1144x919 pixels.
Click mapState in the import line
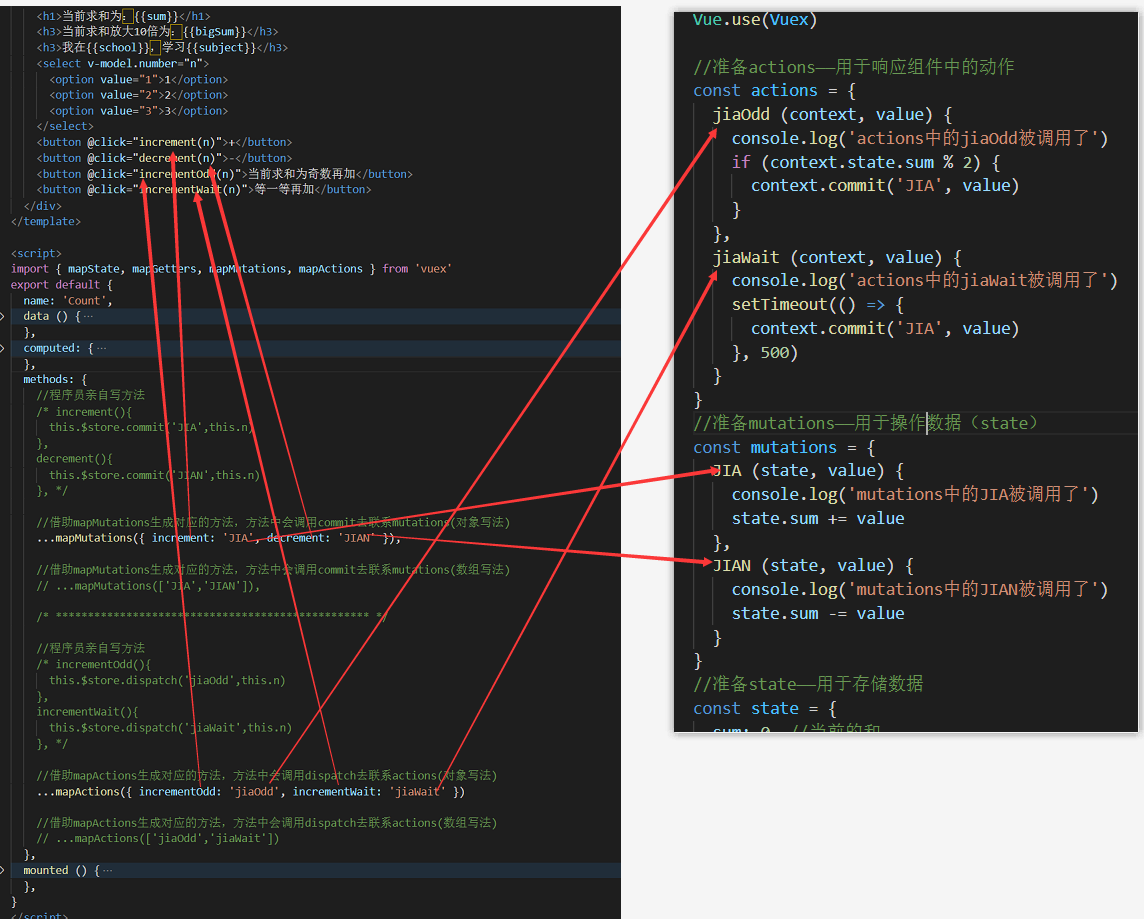pos(93,268)
